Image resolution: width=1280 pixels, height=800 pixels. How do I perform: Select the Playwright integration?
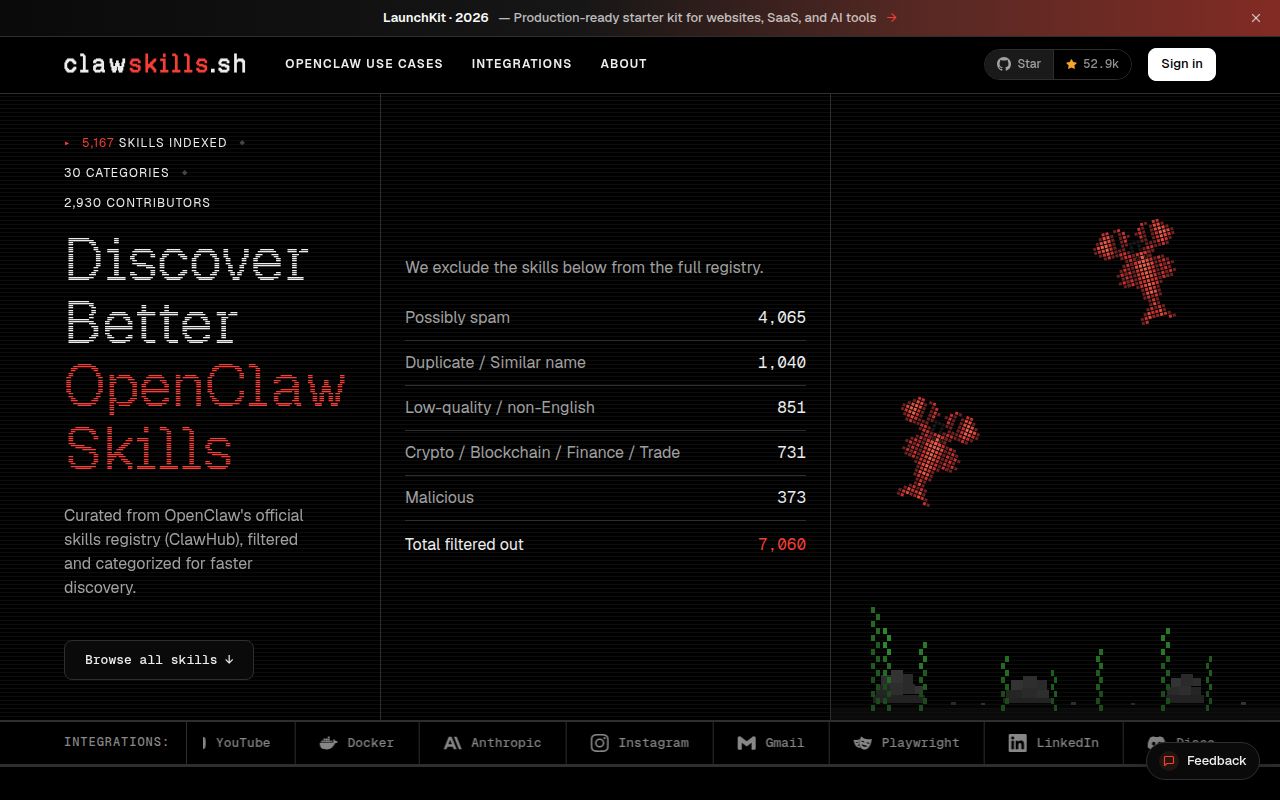pos(907,743)
